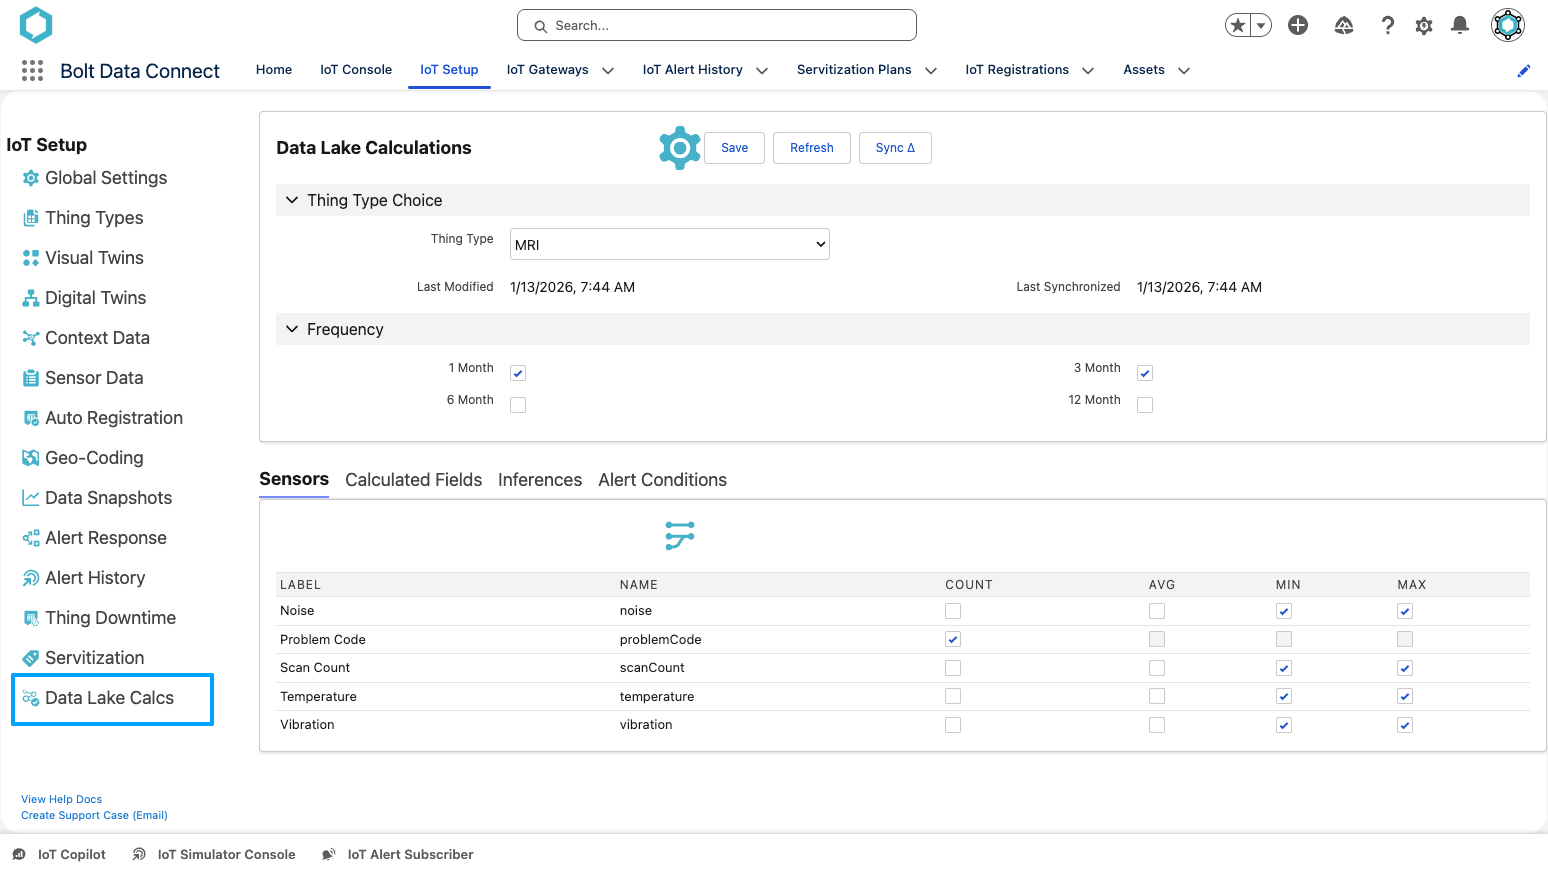The height and width of the screenshot is (874, 1548).
Task: Uncheck the 3 Month frequency
Action: coord(1145,373)
